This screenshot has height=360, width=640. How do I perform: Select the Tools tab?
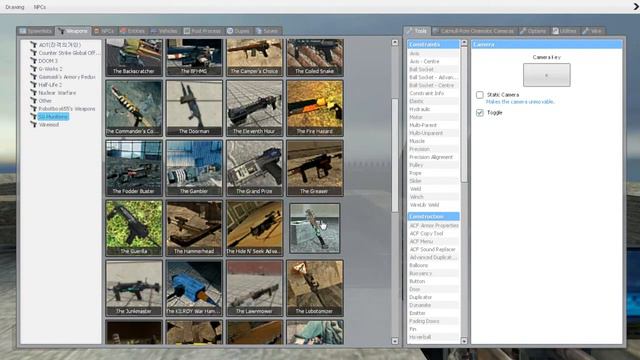point(417,31)
